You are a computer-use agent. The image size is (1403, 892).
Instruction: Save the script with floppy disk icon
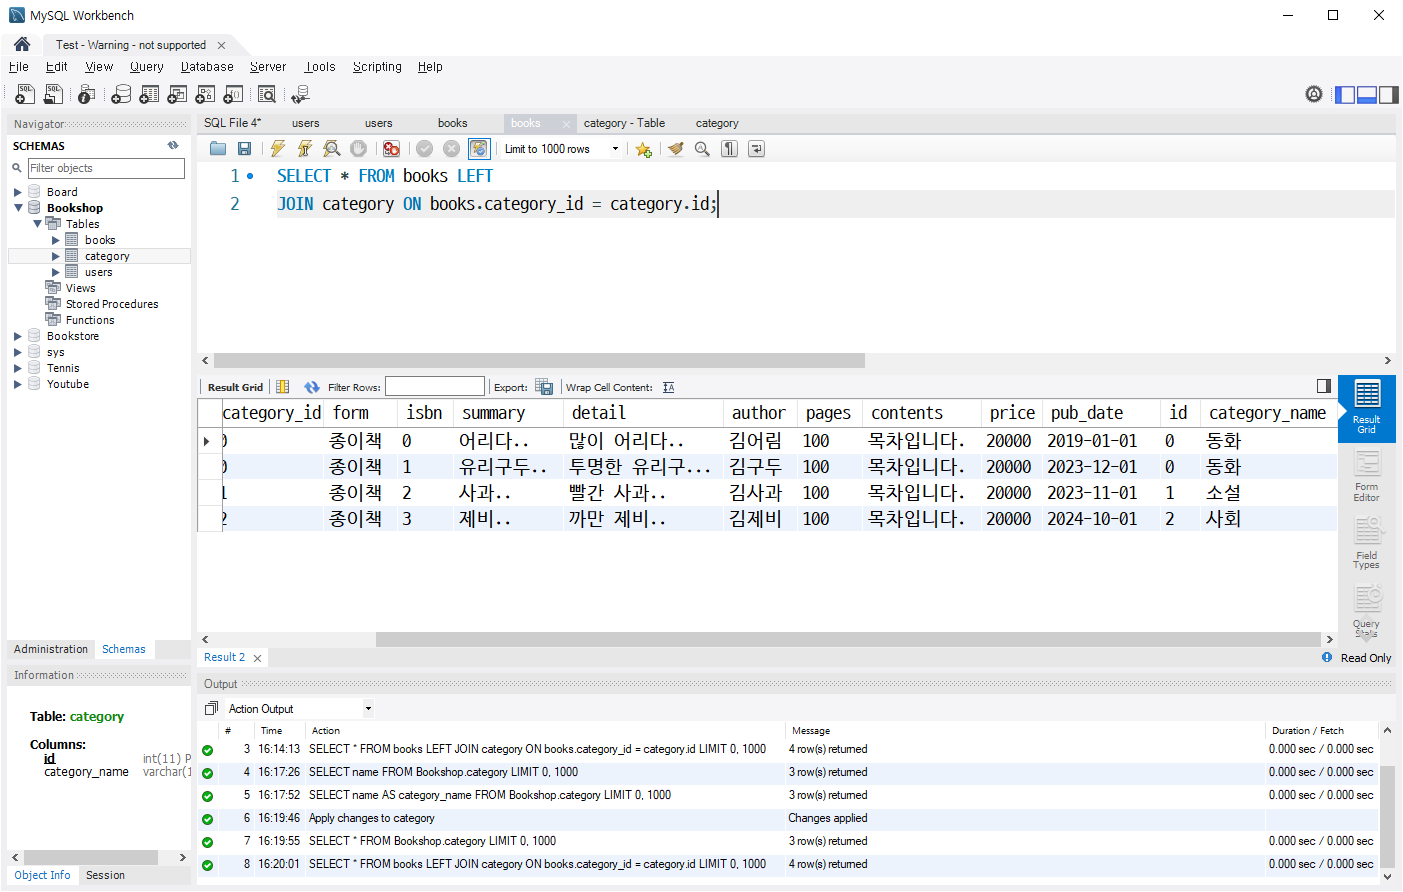pyautogui.click(x=244, y=149)
